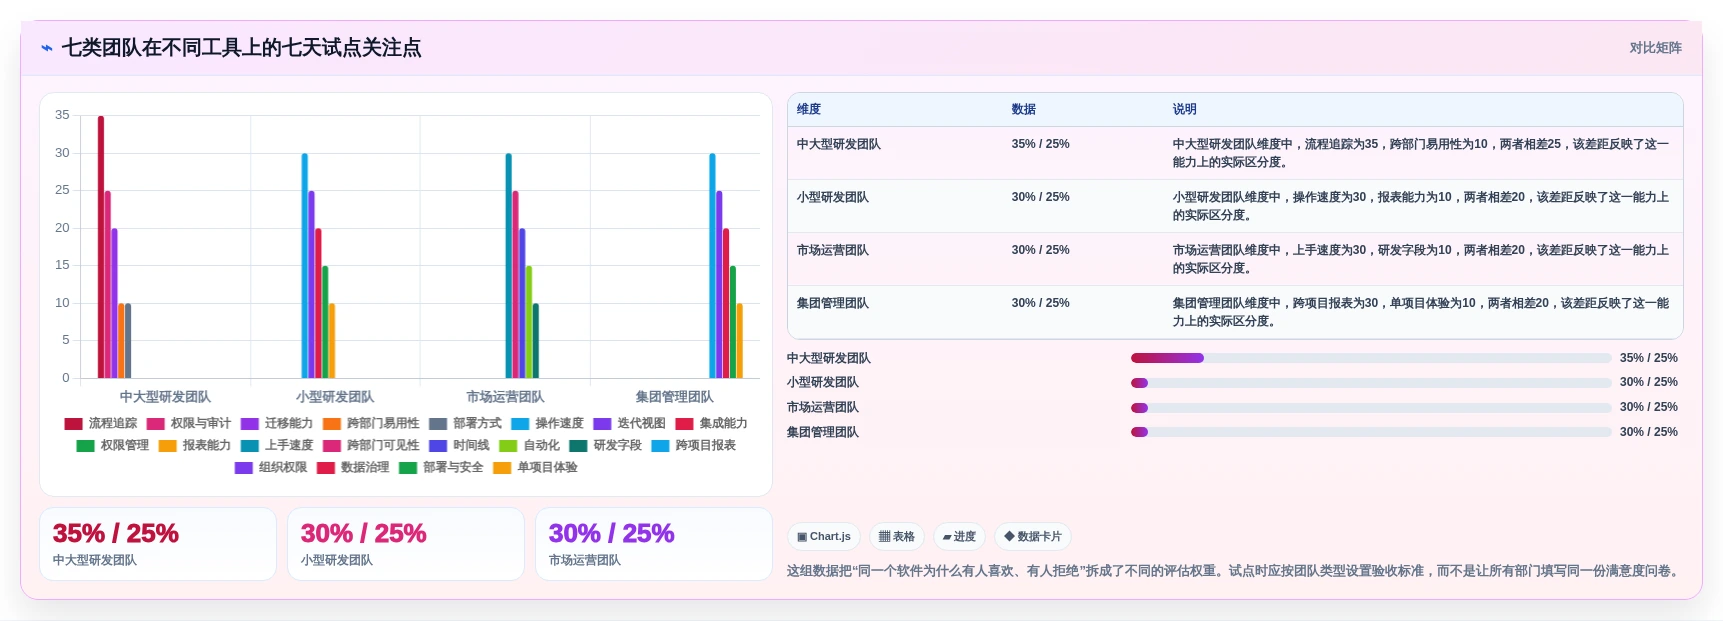Toggle the 组织权限 legend entry
Viewport: 1723px width, 621px height.
[271, 467]
